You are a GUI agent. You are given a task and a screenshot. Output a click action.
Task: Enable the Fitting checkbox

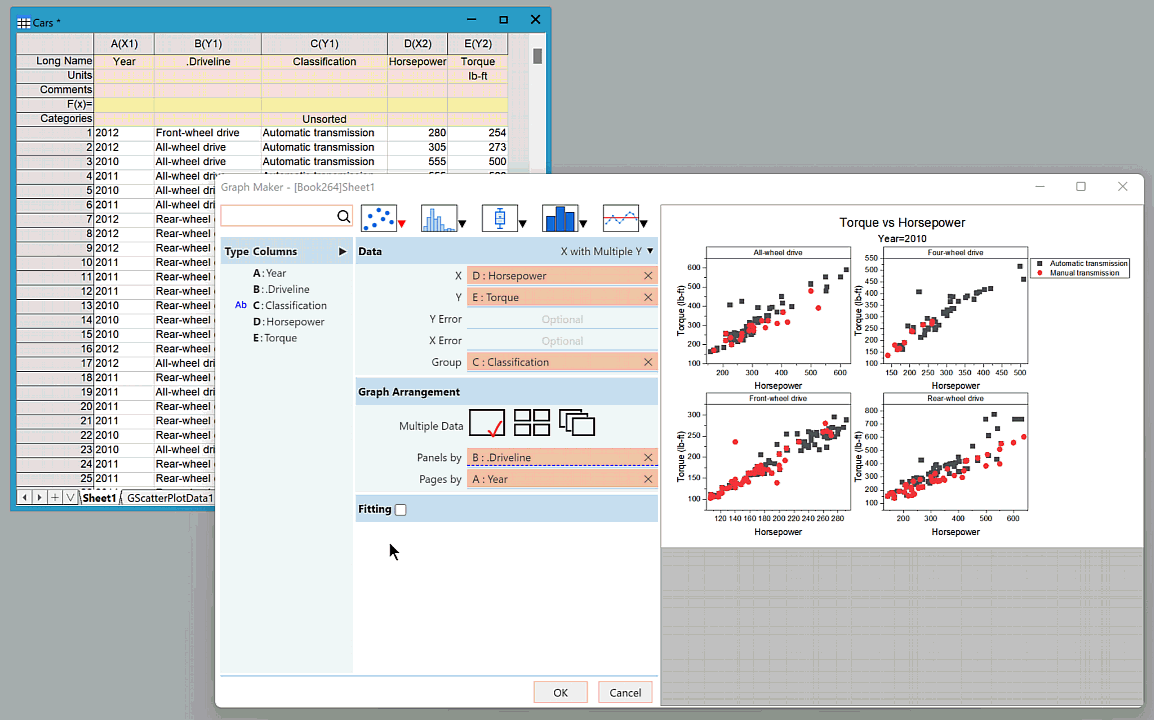(401, 510)
